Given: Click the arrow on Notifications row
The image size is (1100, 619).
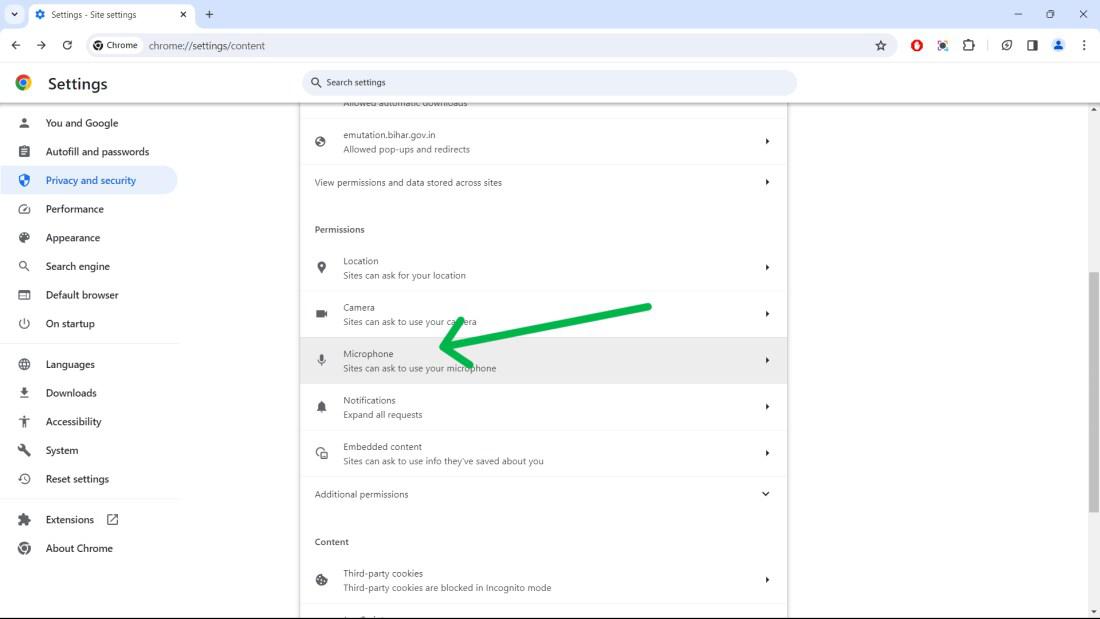Looking at the screenshot, I should click(767, 406).
